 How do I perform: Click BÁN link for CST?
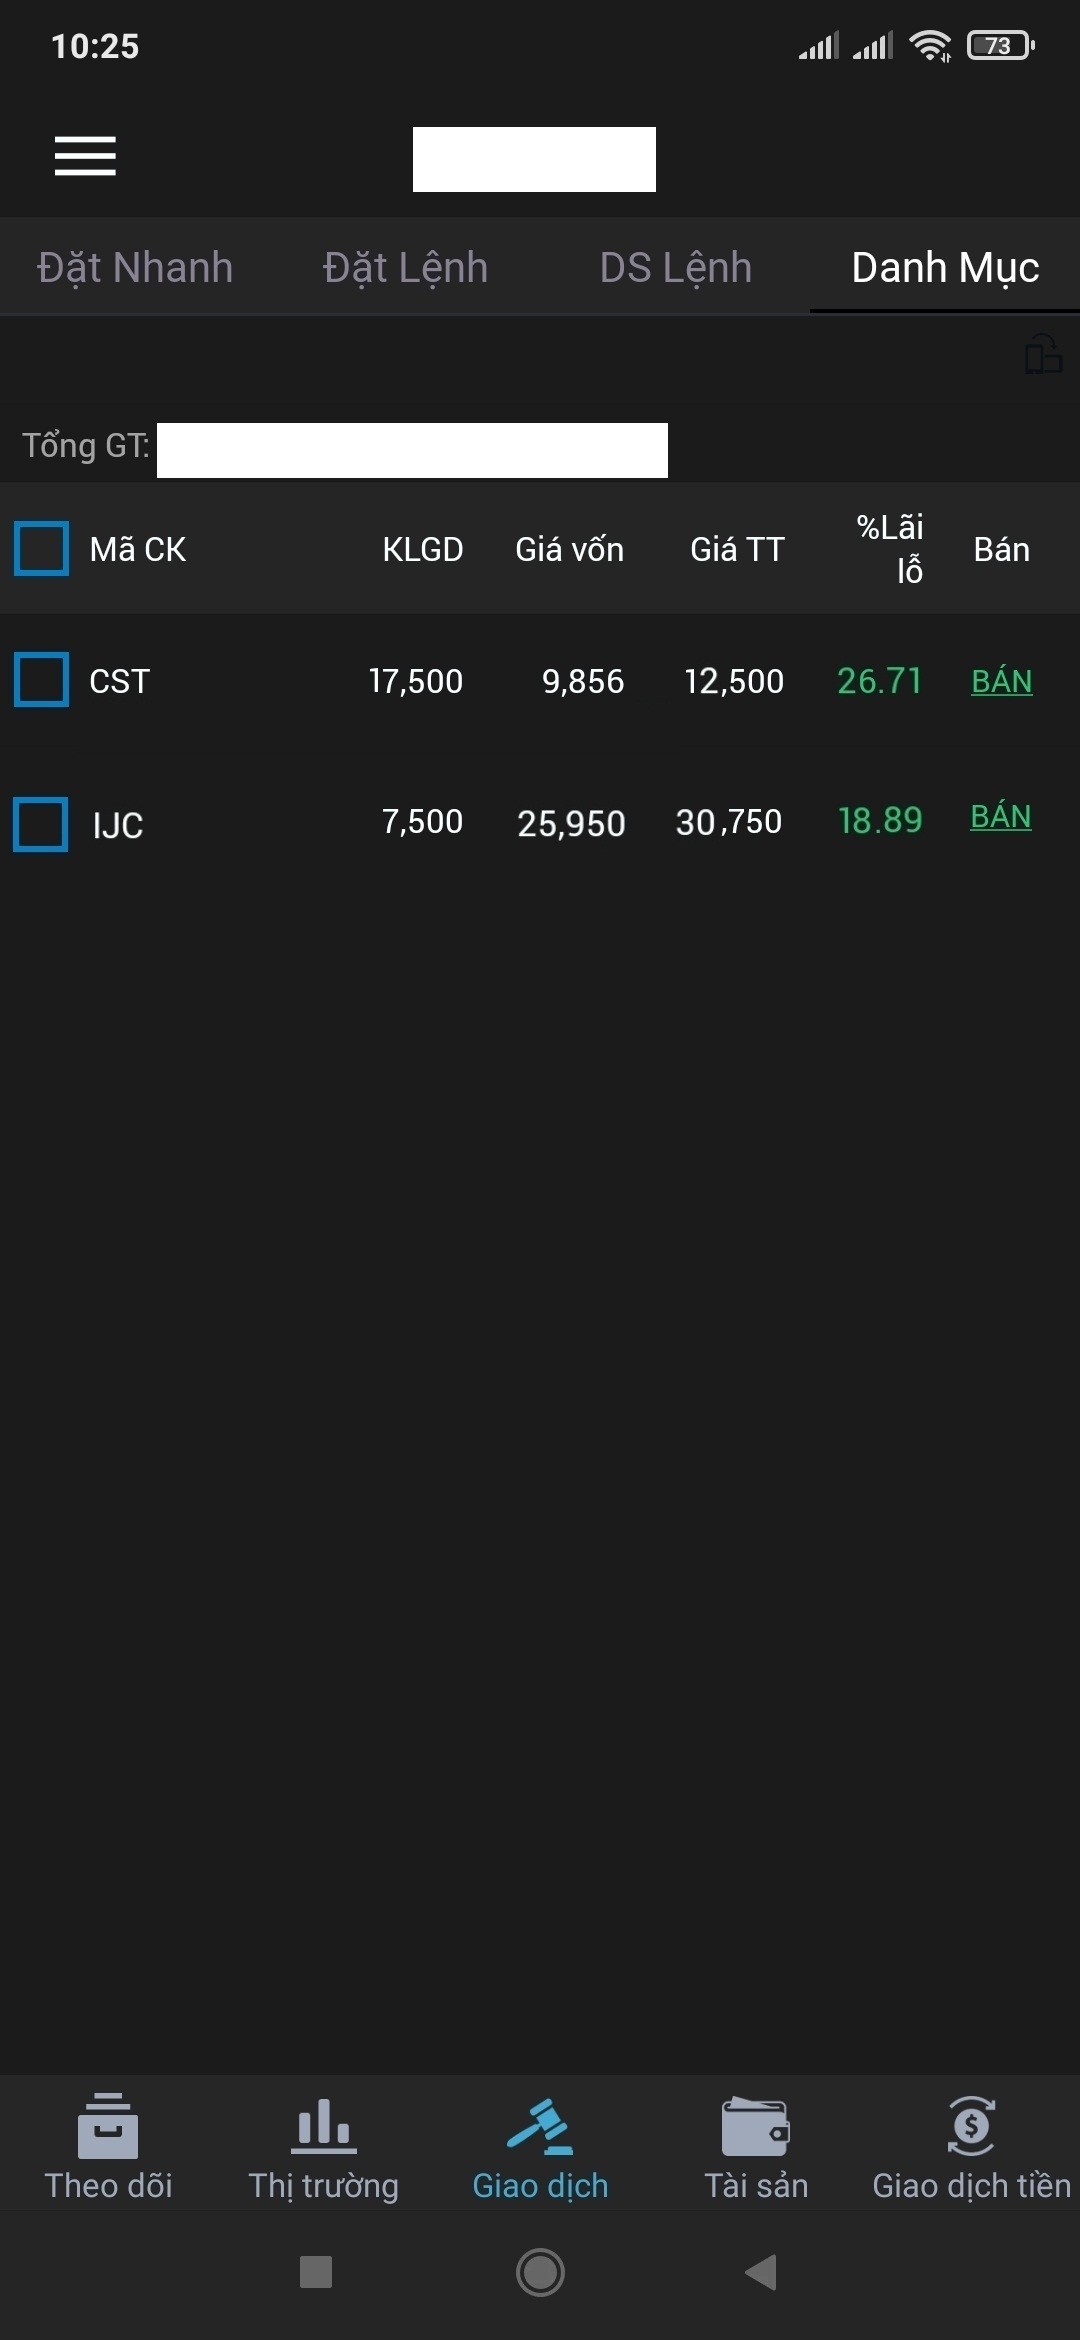(1002, 681)
